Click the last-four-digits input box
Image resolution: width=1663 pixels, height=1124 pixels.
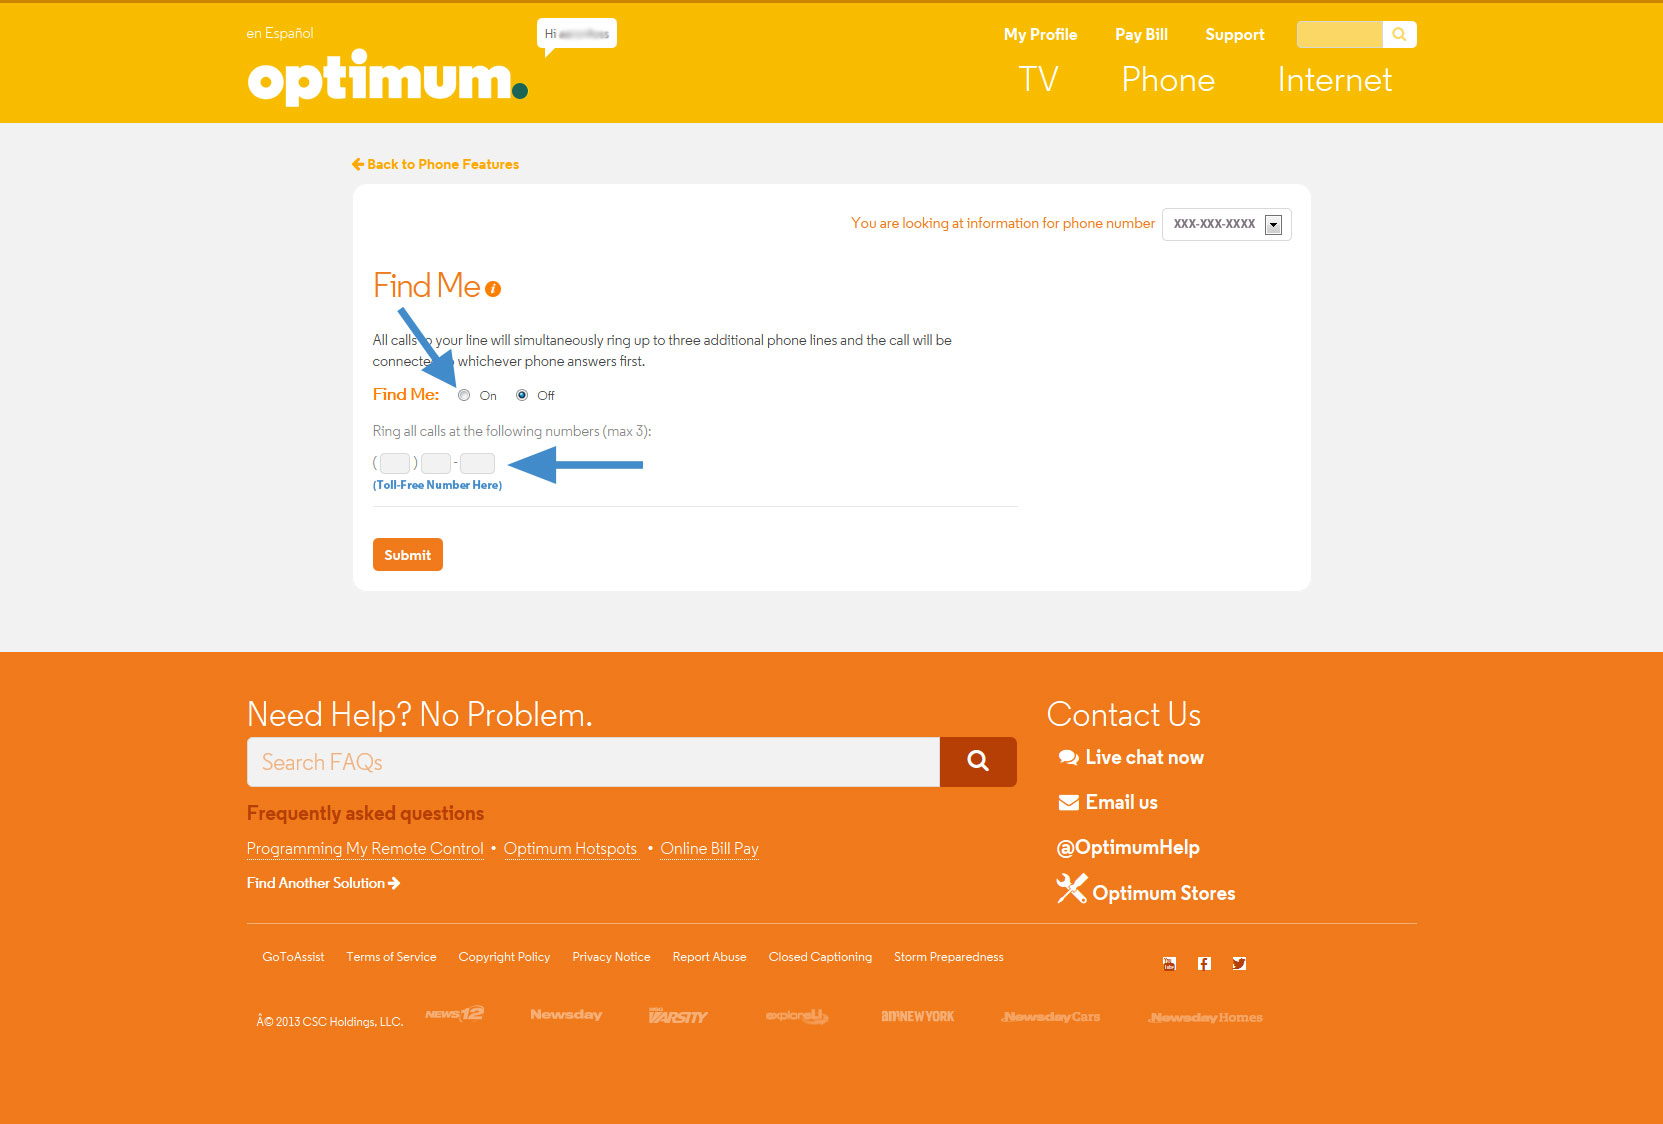(477, 463)
